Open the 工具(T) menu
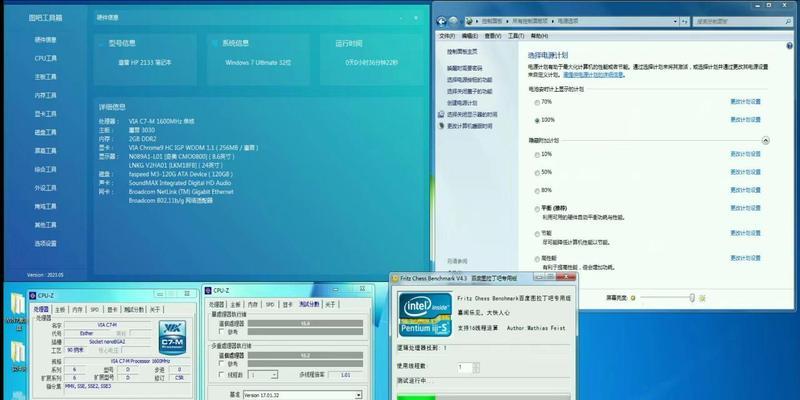Viewport: 800px width, 400px height. 516,36
